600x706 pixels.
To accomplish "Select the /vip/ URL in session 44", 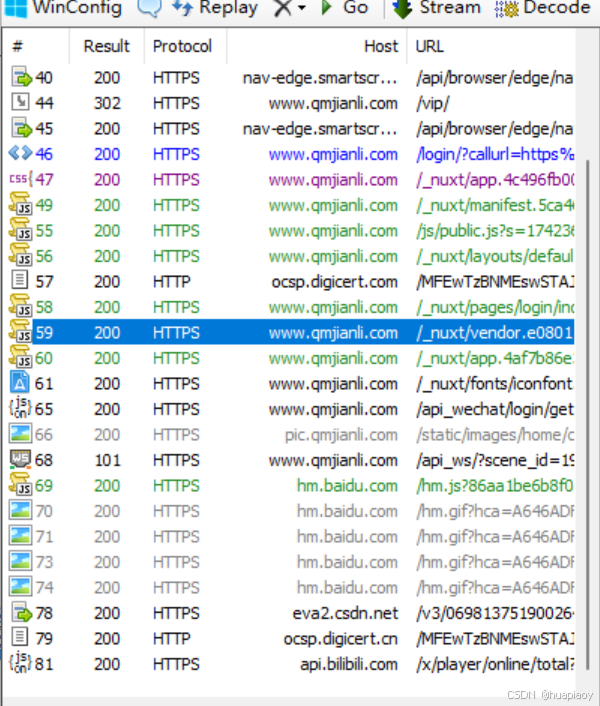I will tap(433, 104).
